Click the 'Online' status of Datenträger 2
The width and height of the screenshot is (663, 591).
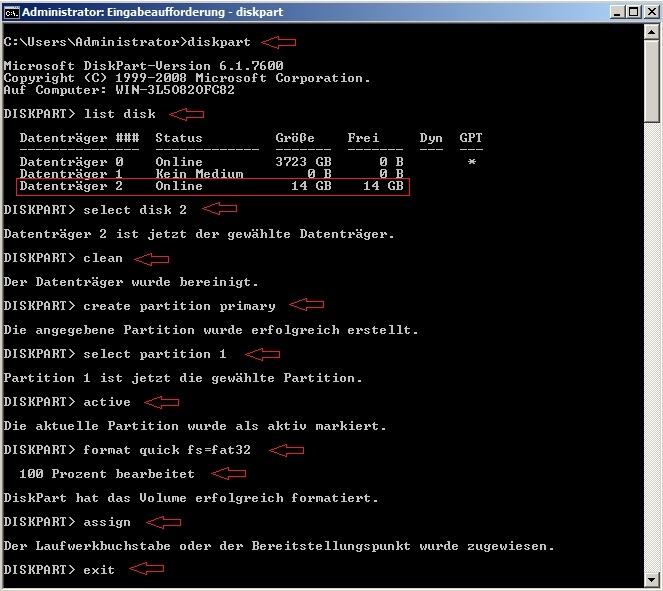tap(179, 186)
